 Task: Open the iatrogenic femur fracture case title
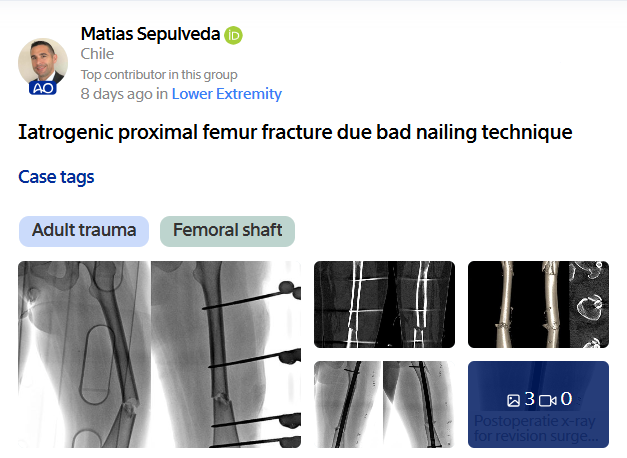(x=295, y=132)
